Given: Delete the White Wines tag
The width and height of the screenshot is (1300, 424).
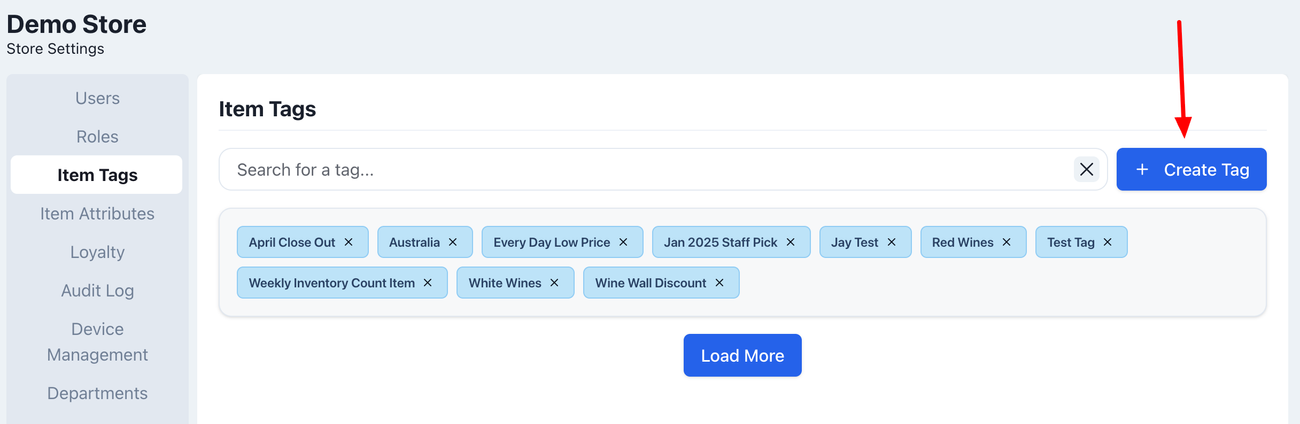Looking at the screenshot, I should (555, 283).
